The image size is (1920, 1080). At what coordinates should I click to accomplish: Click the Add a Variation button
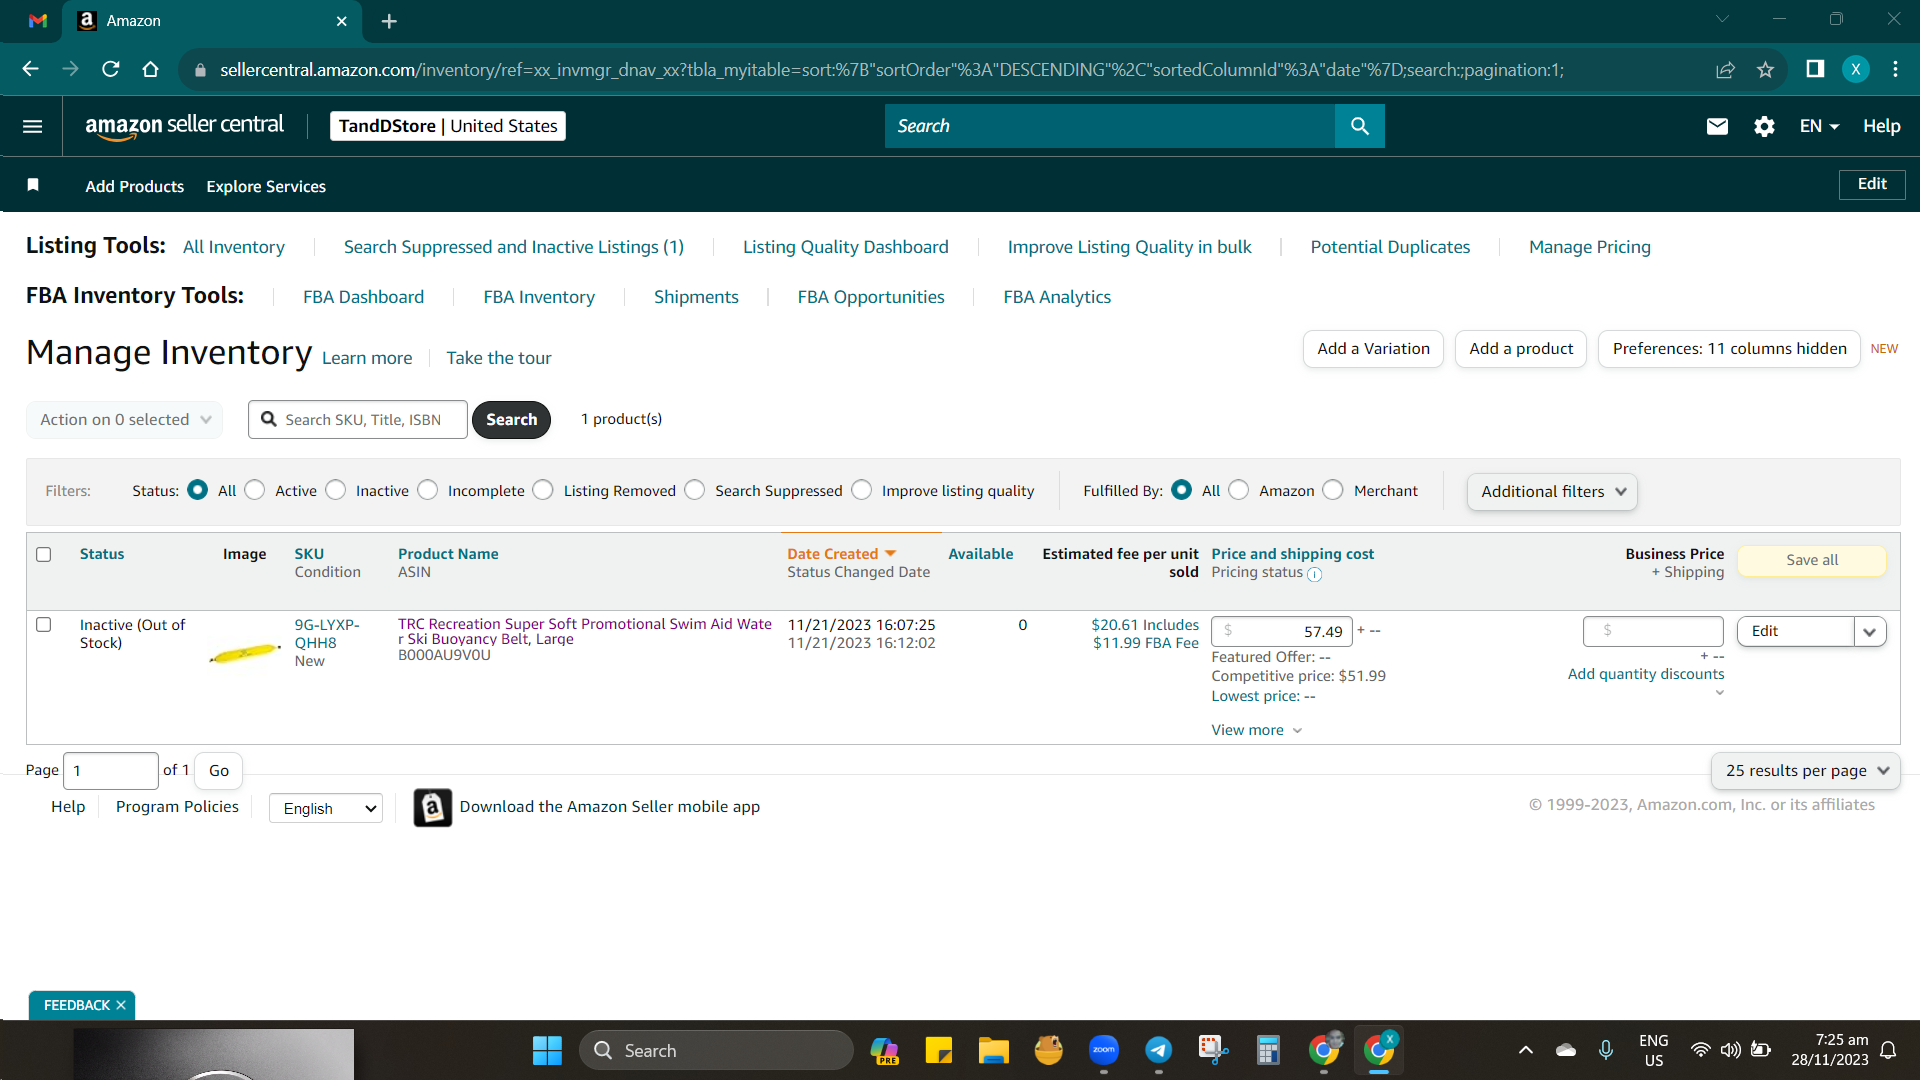point(1373,349)
